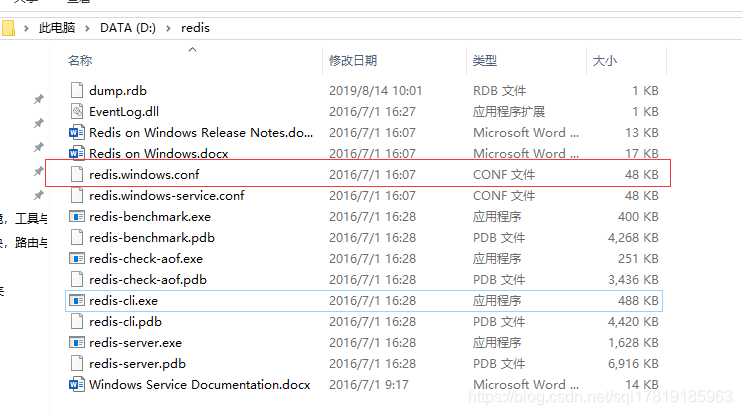The height and width of the screenshot is (415, 742).
Task: Select redis-check-aof.pdb file name
Action: click(x=148, y=280)
